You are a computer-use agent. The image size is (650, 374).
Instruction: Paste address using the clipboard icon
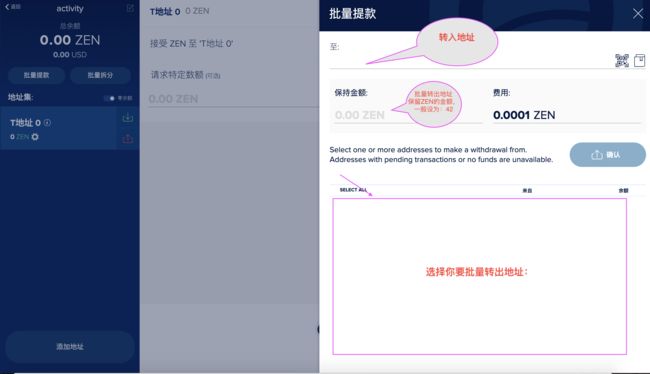coord(640,61)
